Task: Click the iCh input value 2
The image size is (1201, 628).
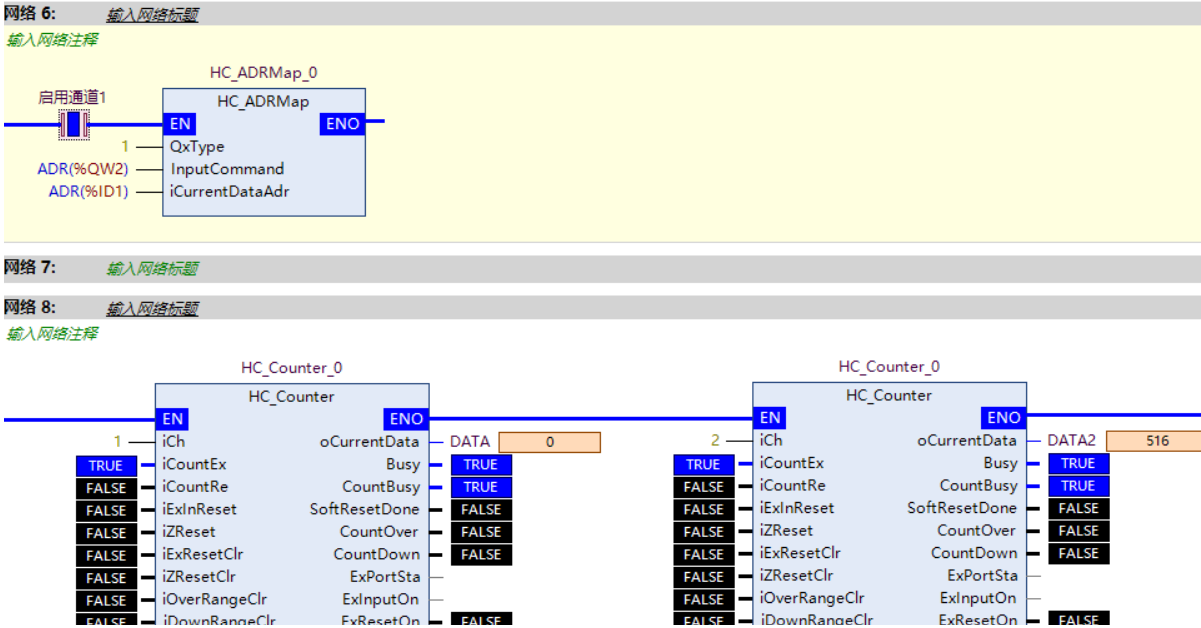Action: coord(715,441)
